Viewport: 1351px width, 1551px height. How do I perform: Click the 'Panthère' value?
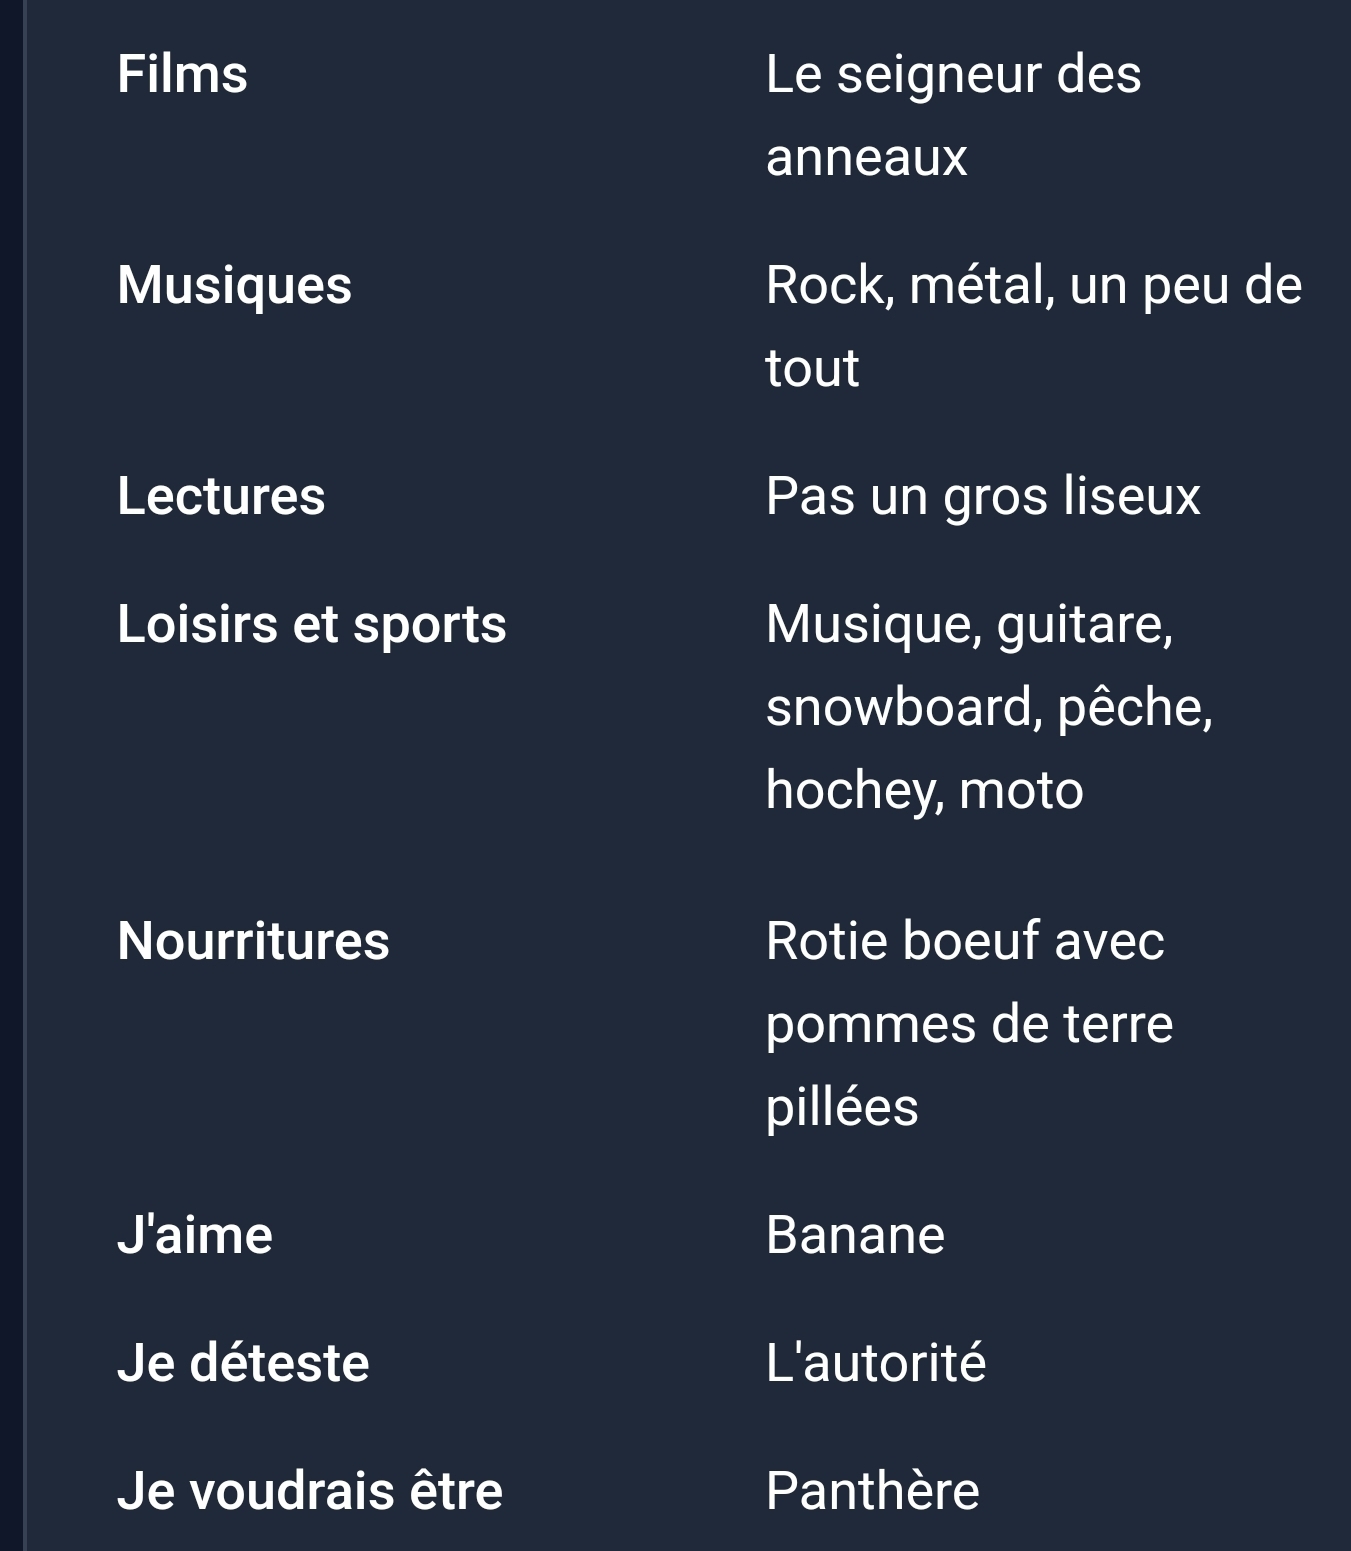pos(872,1491)
